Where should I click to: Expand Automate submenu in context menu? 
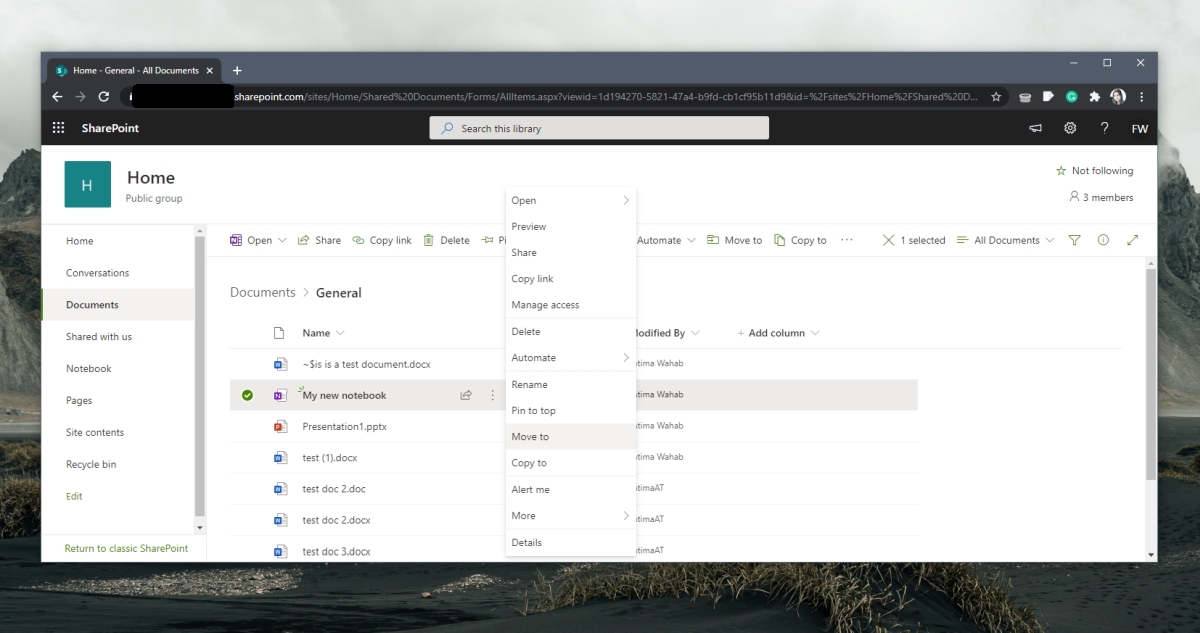(627, 357)
